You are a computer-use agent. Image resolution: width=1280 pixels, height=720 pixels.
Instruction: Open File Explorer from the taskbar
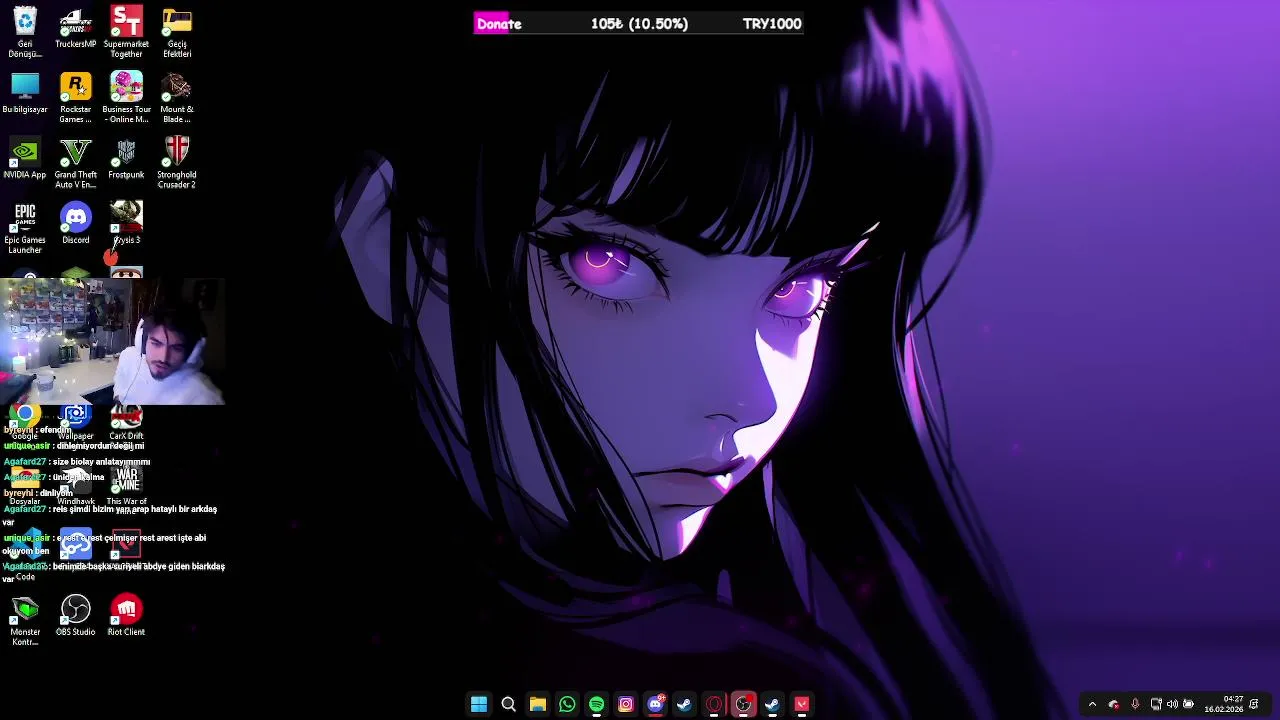point(537,704)
